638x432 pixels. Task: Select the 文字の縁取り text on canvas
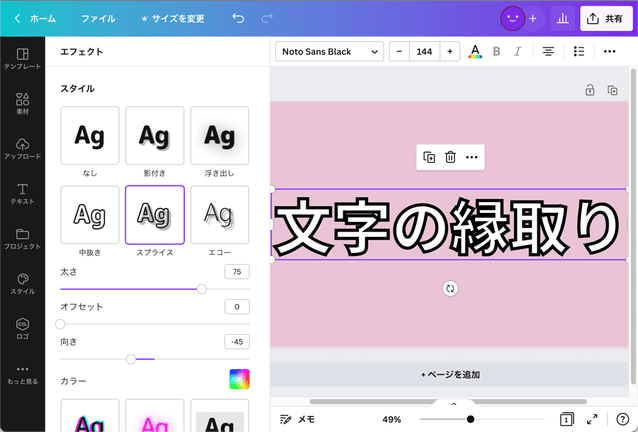(448, 225)
